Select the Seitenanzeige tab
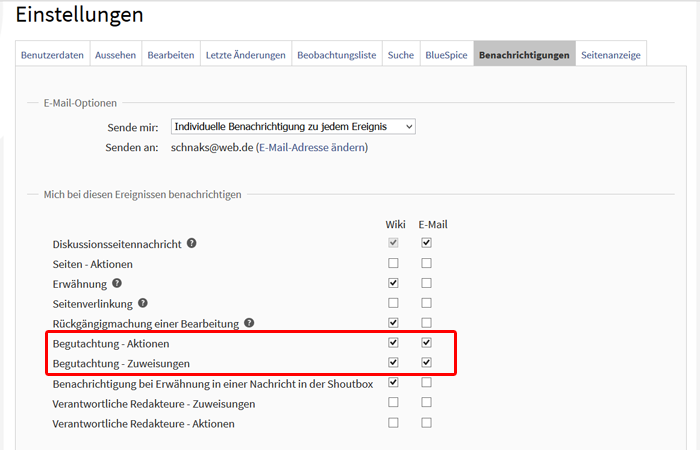 point(612,54)
